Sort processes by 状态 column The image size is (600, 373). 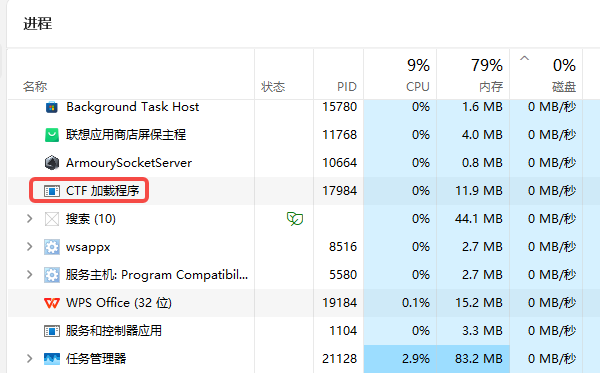(273, 87)
